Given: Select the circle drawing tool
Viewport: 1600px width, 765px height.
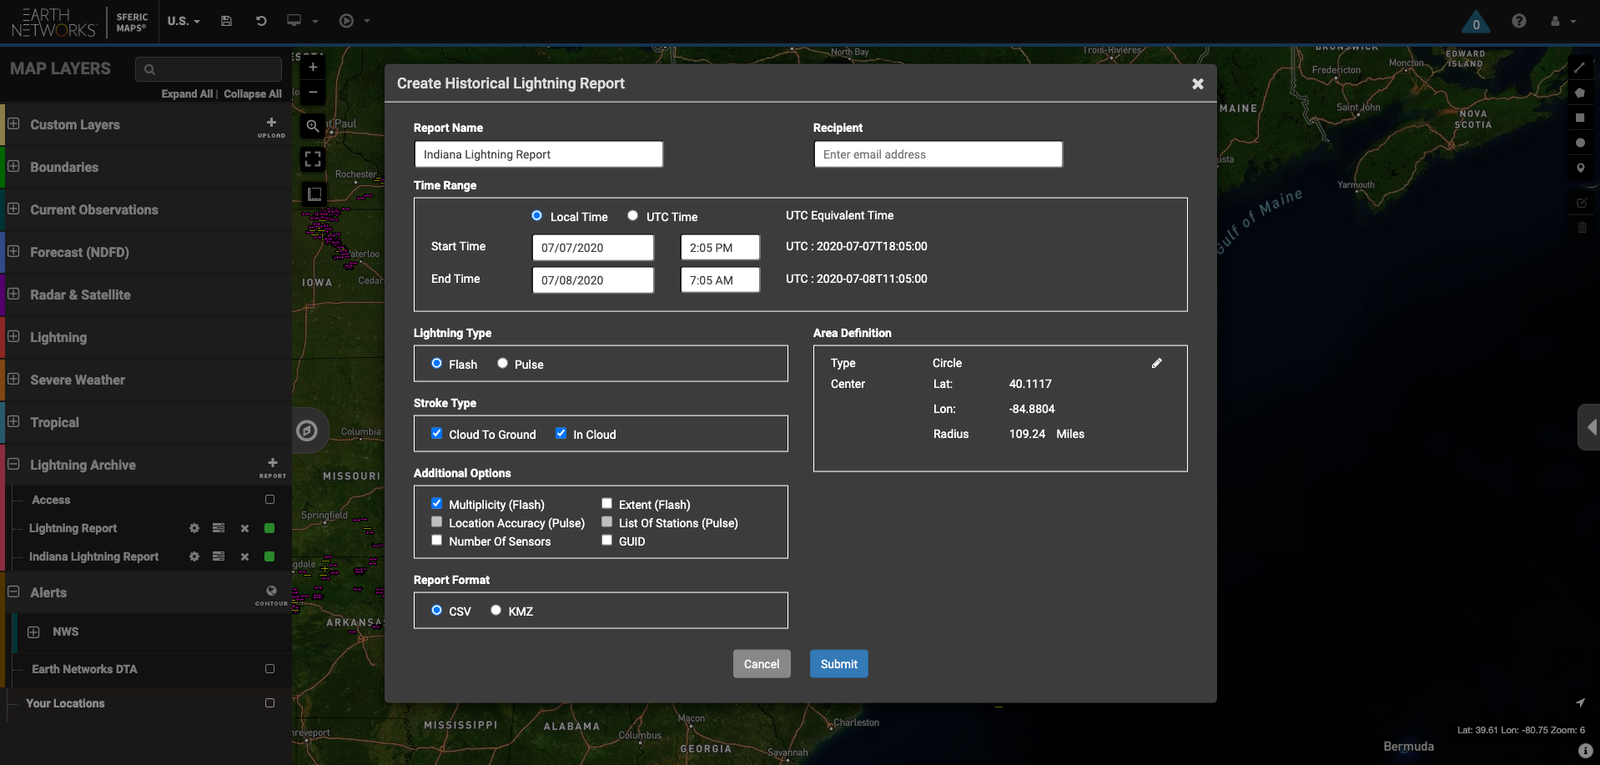Looking at the screenshot, I should pyautogui.click(x=1580, y=143).
